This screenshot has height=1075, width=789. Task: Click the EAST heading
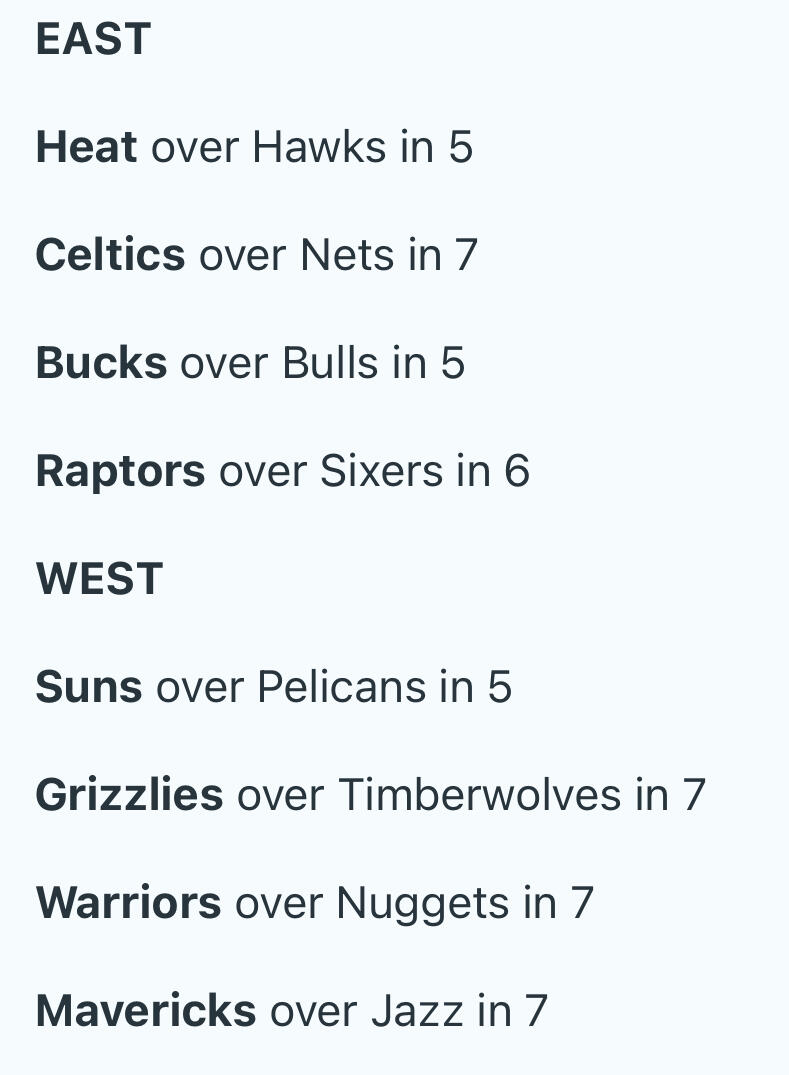pyautogui.click(x=93, y=39)
